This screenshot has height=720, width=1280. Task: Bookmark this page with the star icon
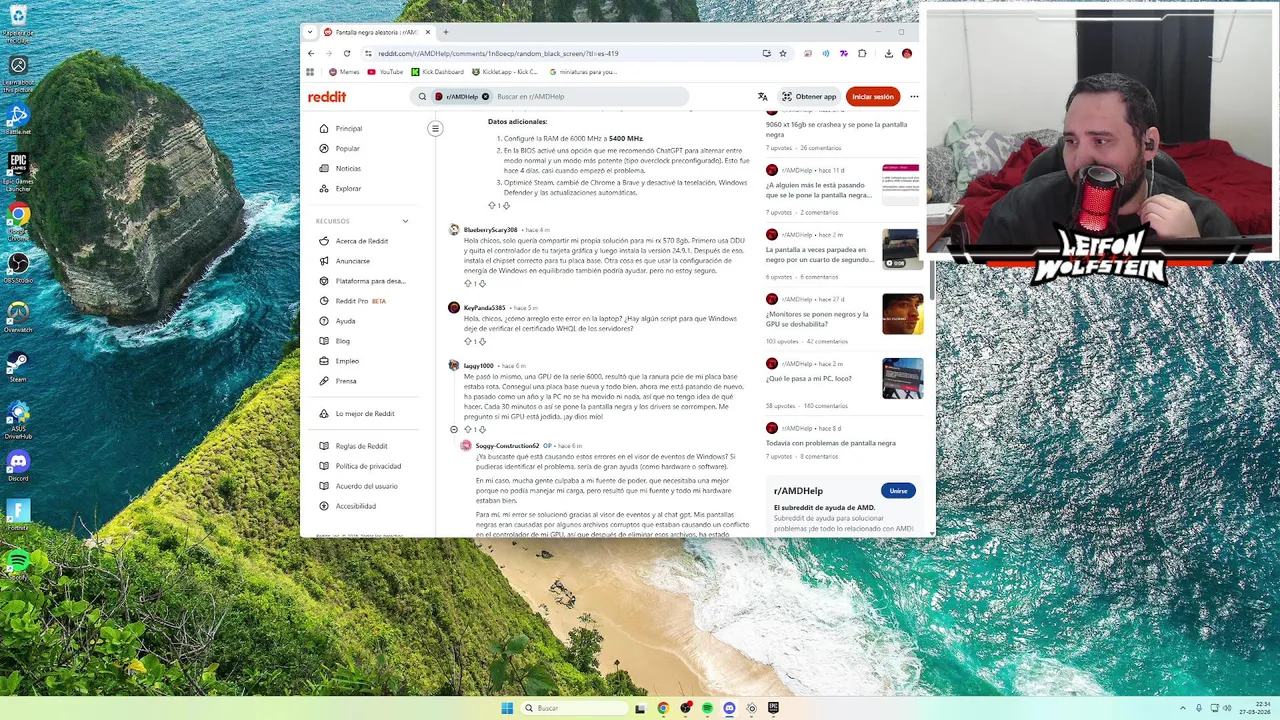point(783,53)
